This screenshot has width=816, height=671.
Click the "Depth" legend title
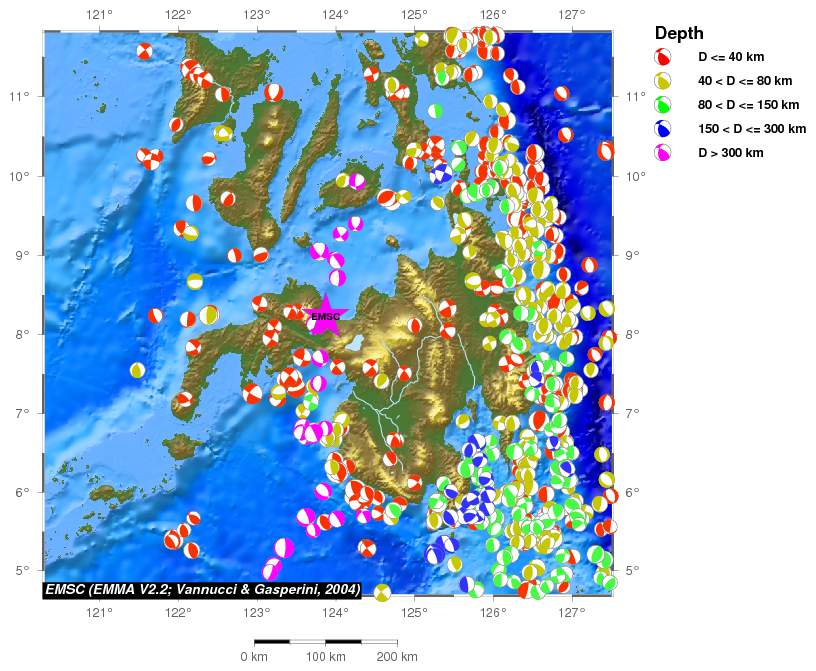click(679, 34)
